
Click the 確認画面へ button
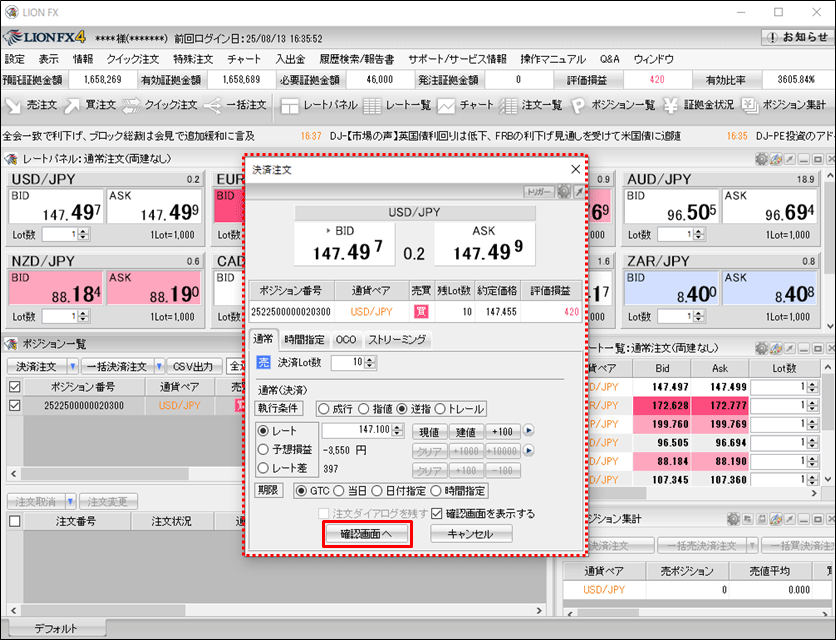(x=366, y=534)
